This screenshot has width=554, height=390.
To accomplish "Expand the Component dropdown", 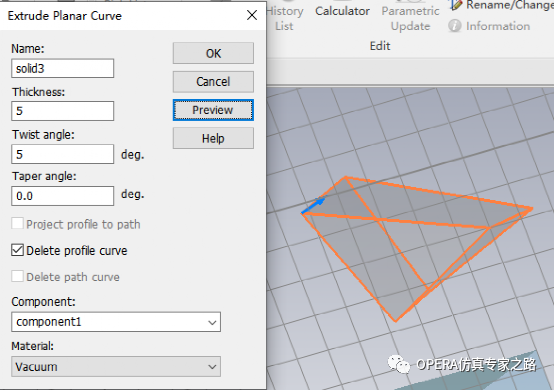I will coord(116,322).
